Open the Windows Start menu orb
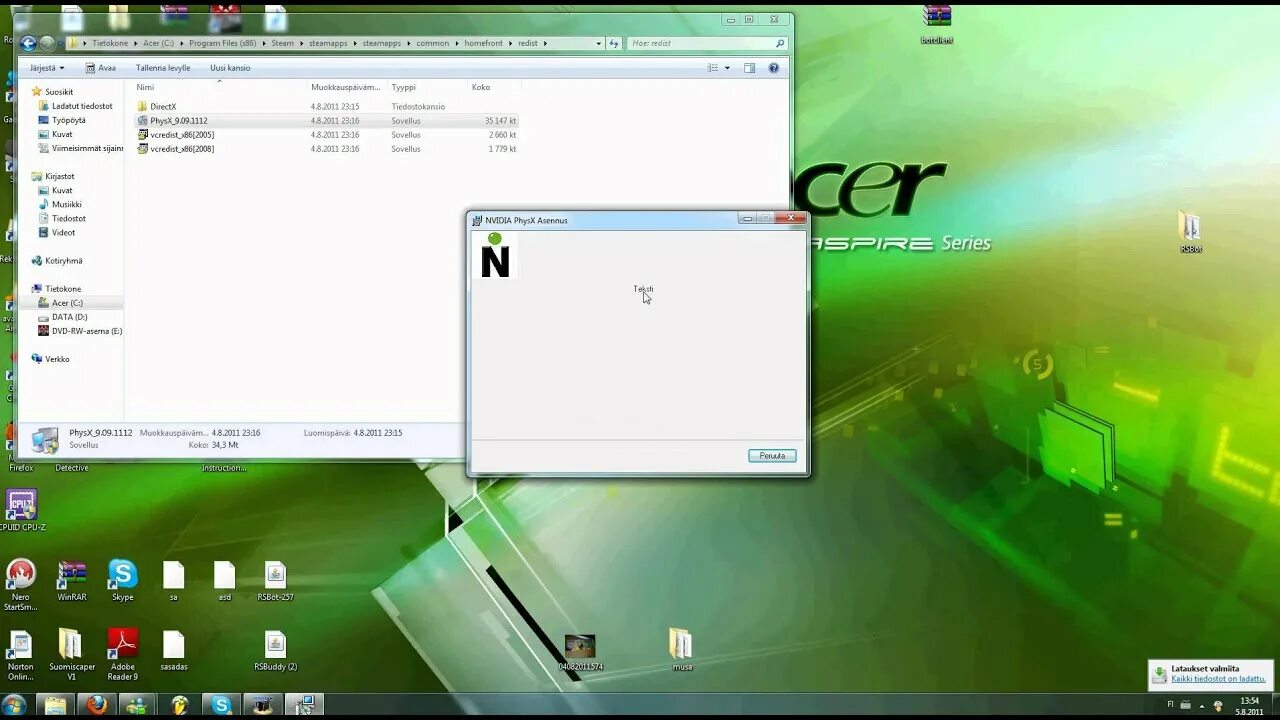The image size is (1280, 720). coord(14,705)
